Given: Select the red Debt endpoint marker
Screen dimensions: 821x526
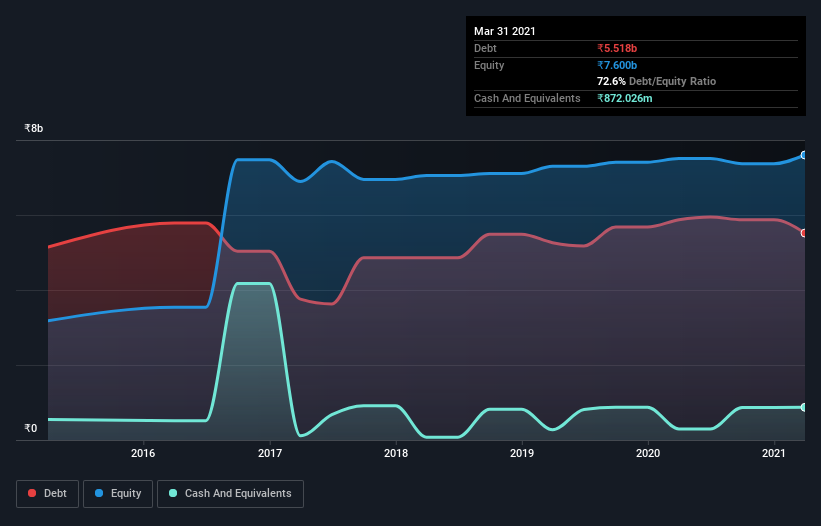Looking at the screenshot, I should [x=804, y=233].
